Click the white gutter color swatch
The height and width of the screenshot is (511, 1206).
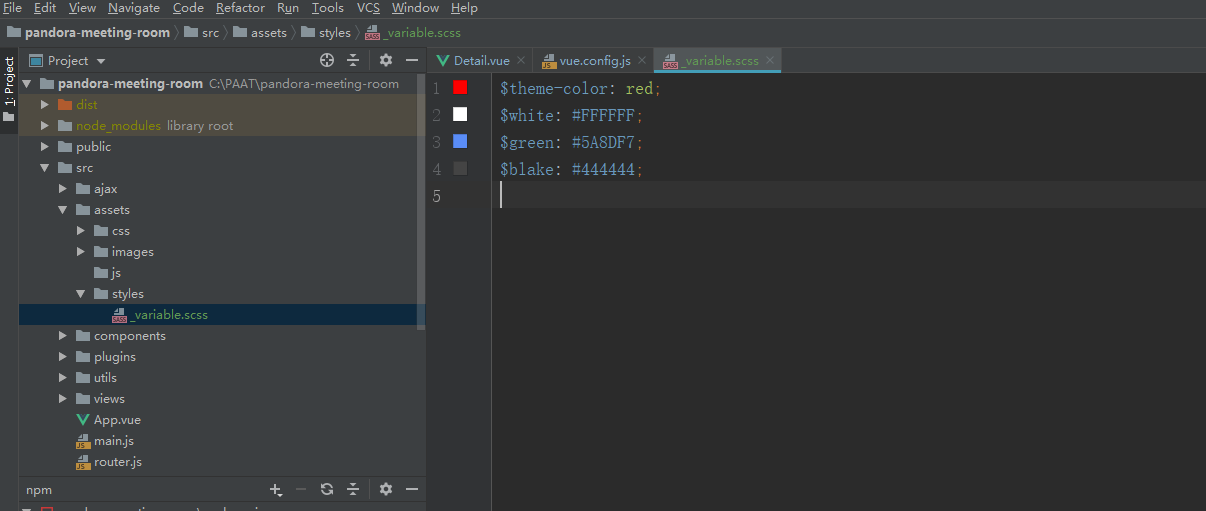460,114
